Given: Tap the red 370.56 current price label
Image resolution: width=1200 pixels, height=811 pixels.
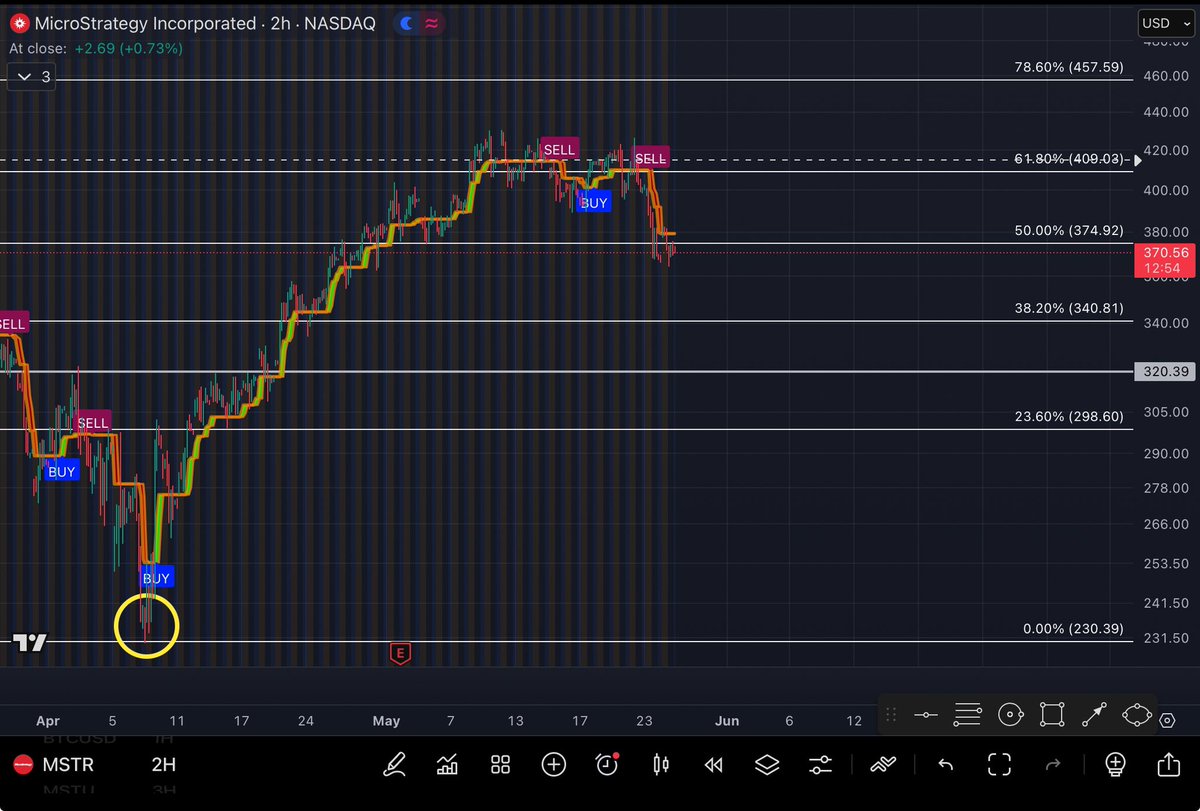Looking at the screenshot, I should click(1164, 262).
